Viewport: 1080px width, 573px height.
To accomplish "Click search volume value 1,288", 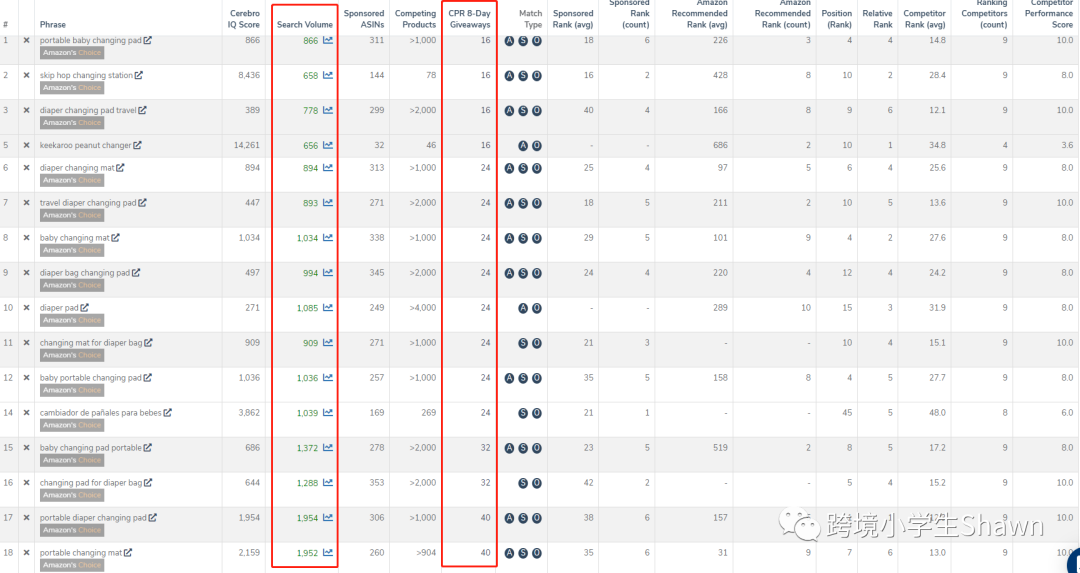I will 307,483.
